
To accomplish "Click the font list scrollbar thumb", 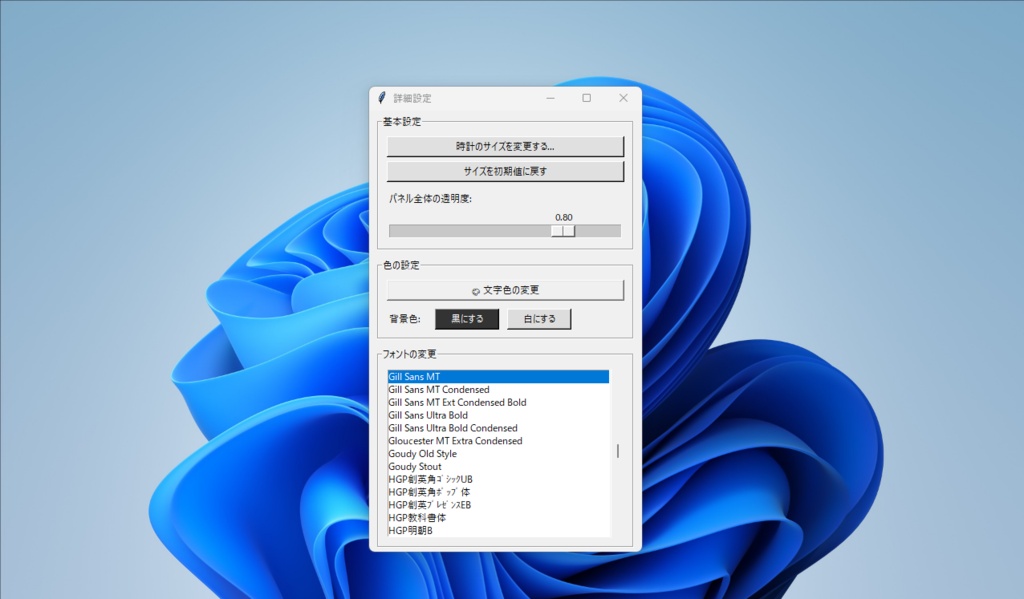I will click(618, 451).
